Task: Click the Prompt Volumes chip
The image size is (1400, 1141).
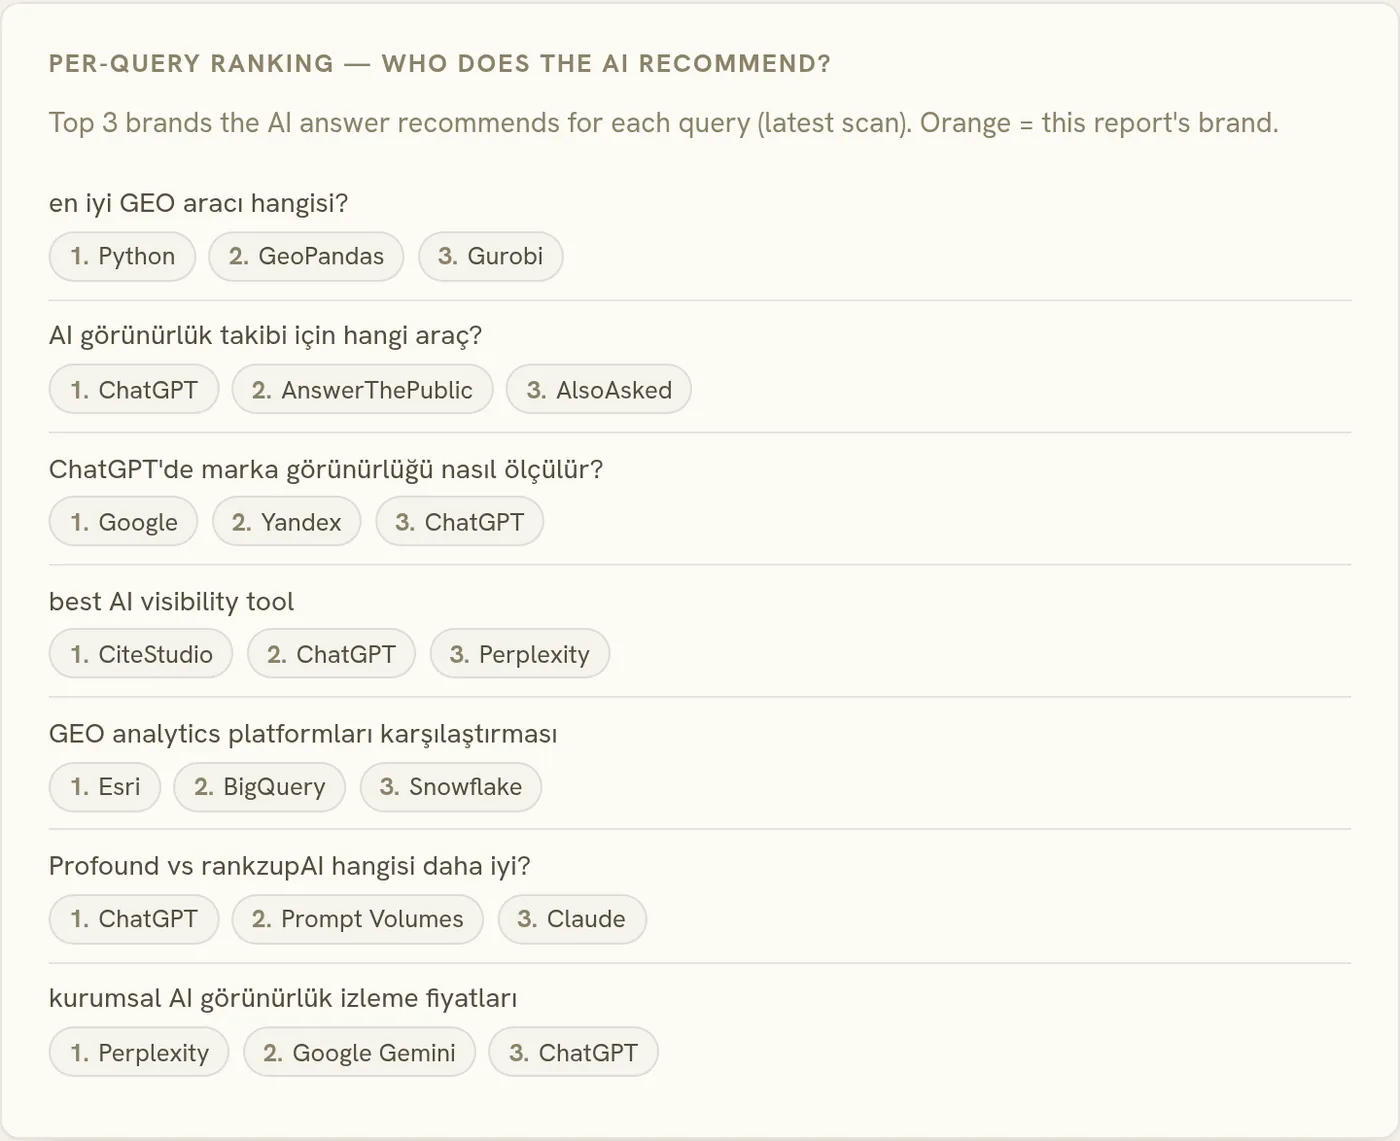Action: (x=358, y=919)
